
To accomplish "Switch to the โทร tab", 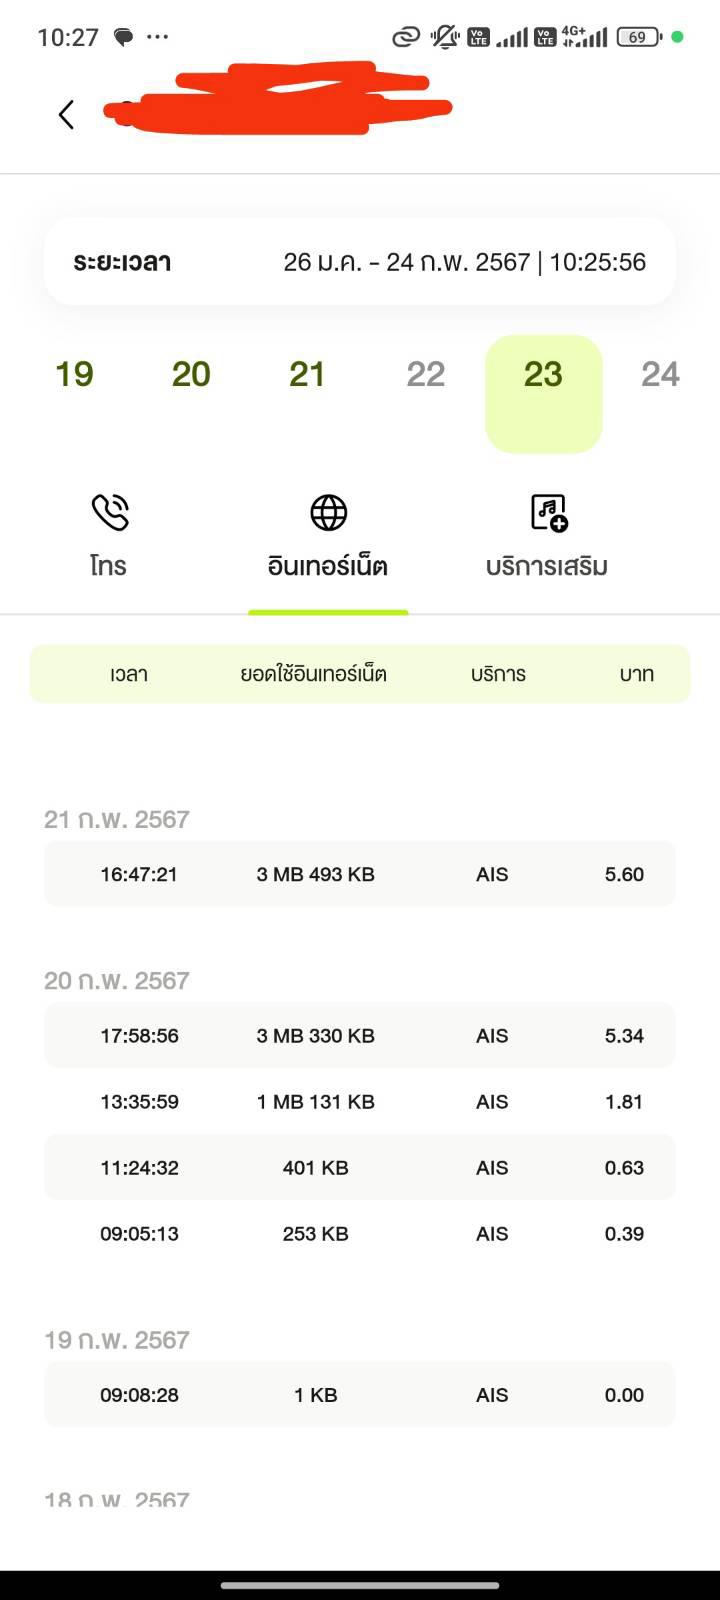I will (108, 566).
